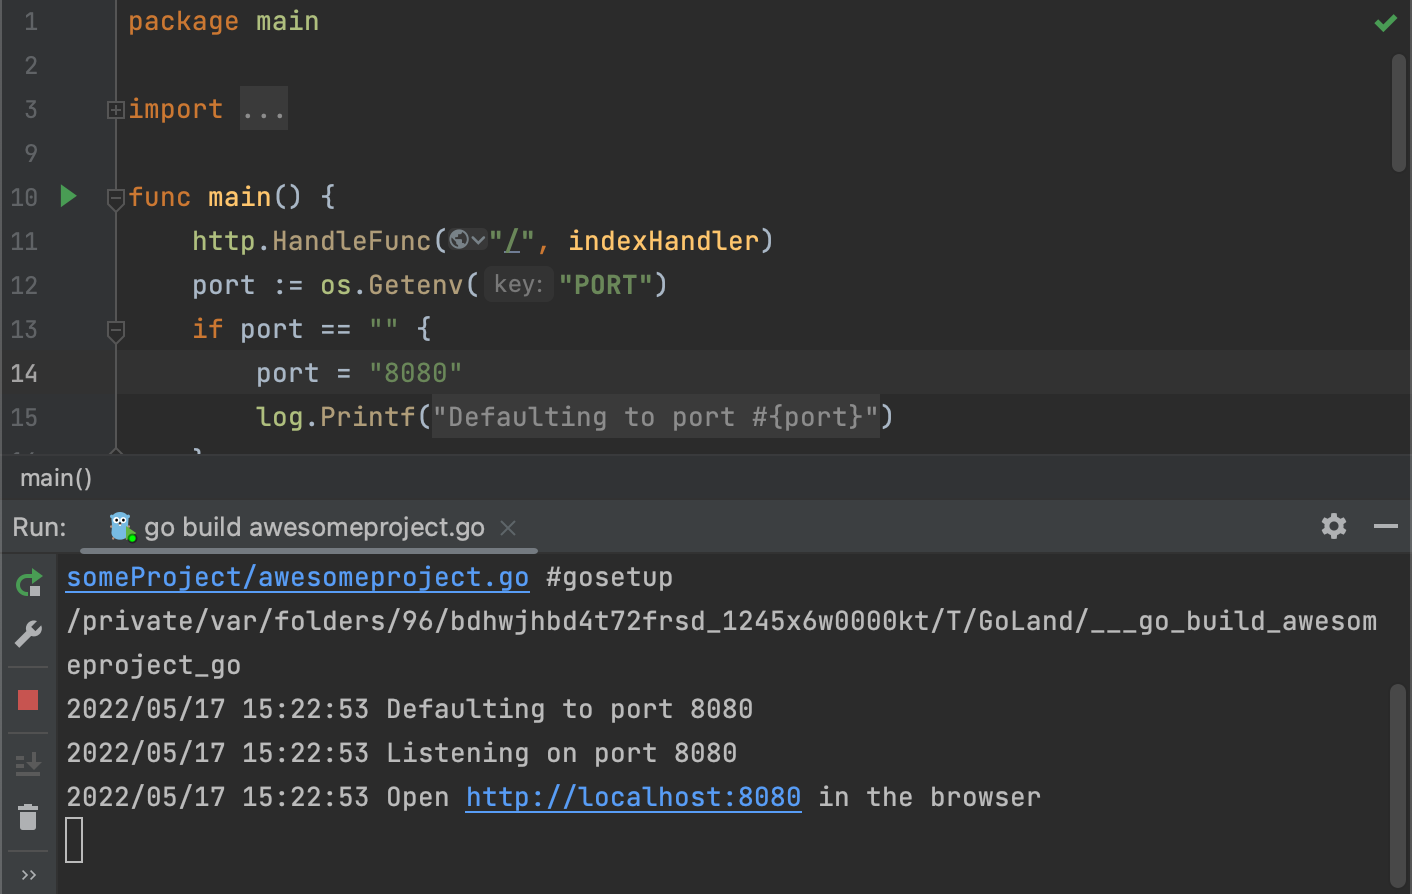Minimize the Run tool window
This screenshot has width=1412, height=894.
point(1385,525)
